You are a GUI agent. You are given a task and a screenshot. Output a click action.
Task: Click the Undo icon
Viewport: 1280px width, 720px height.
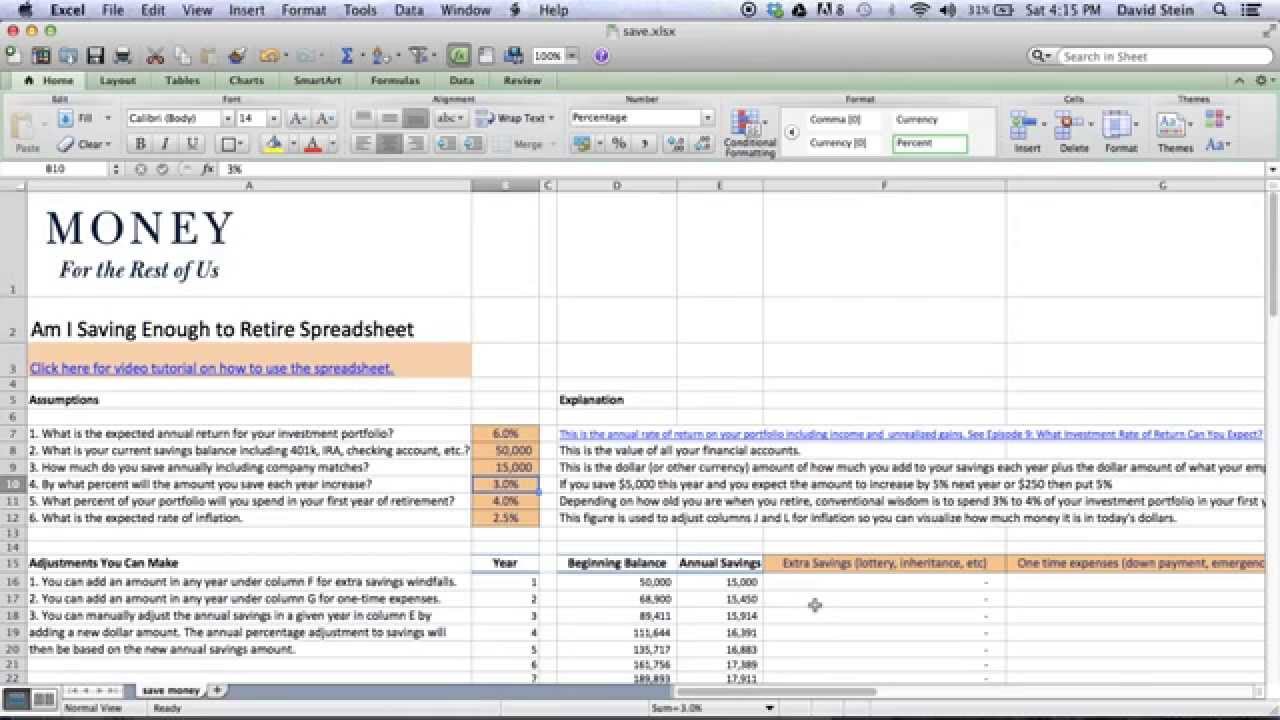point(268,56)
